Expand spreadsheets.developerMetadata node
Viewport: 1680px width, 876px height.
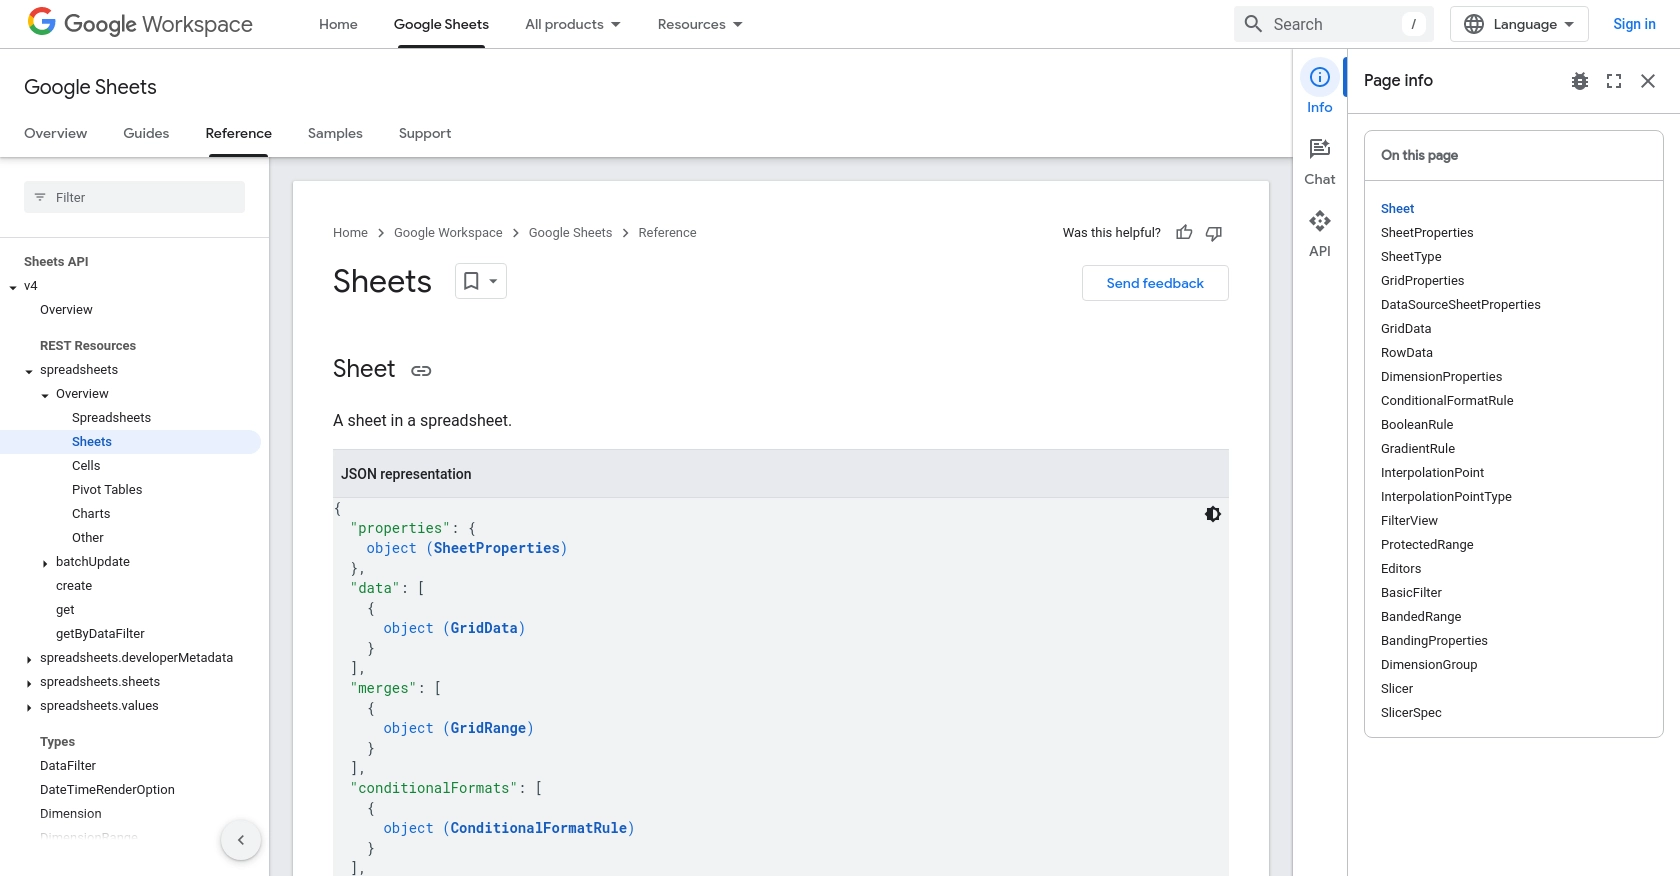[x=29, y=659]
